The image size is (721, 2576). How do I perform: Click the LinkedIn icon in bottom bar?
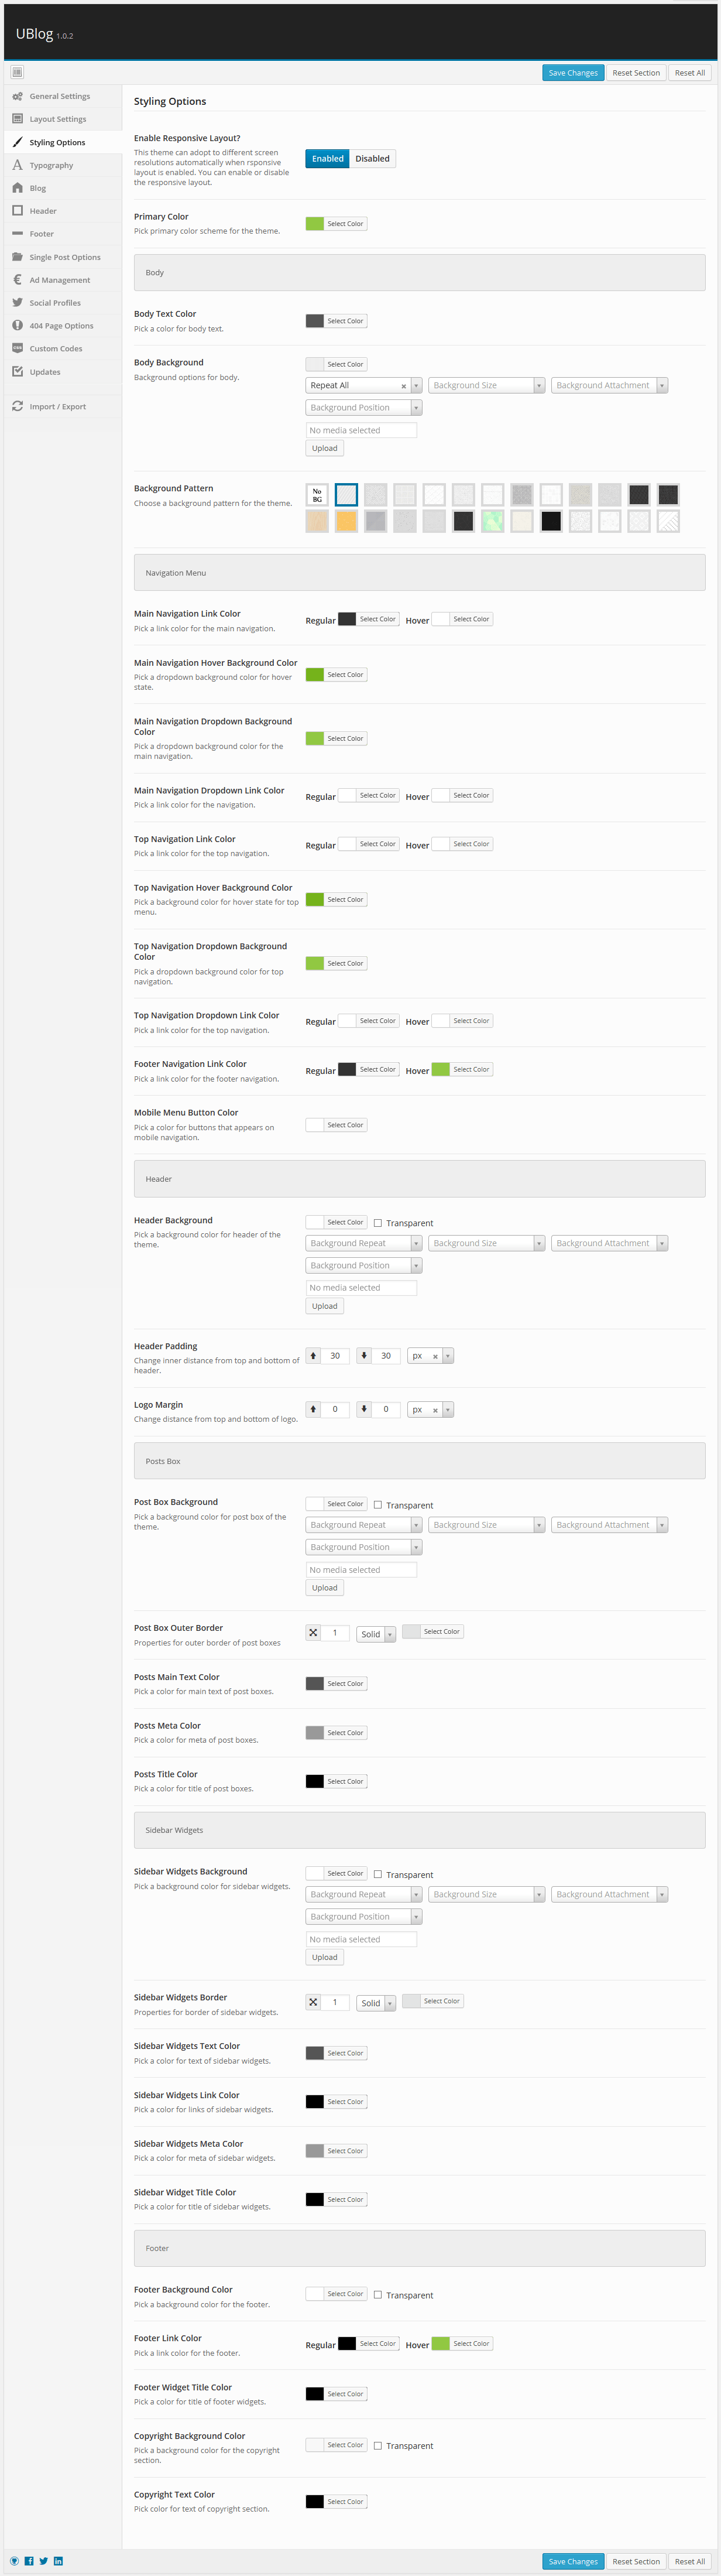[58, 2561]
